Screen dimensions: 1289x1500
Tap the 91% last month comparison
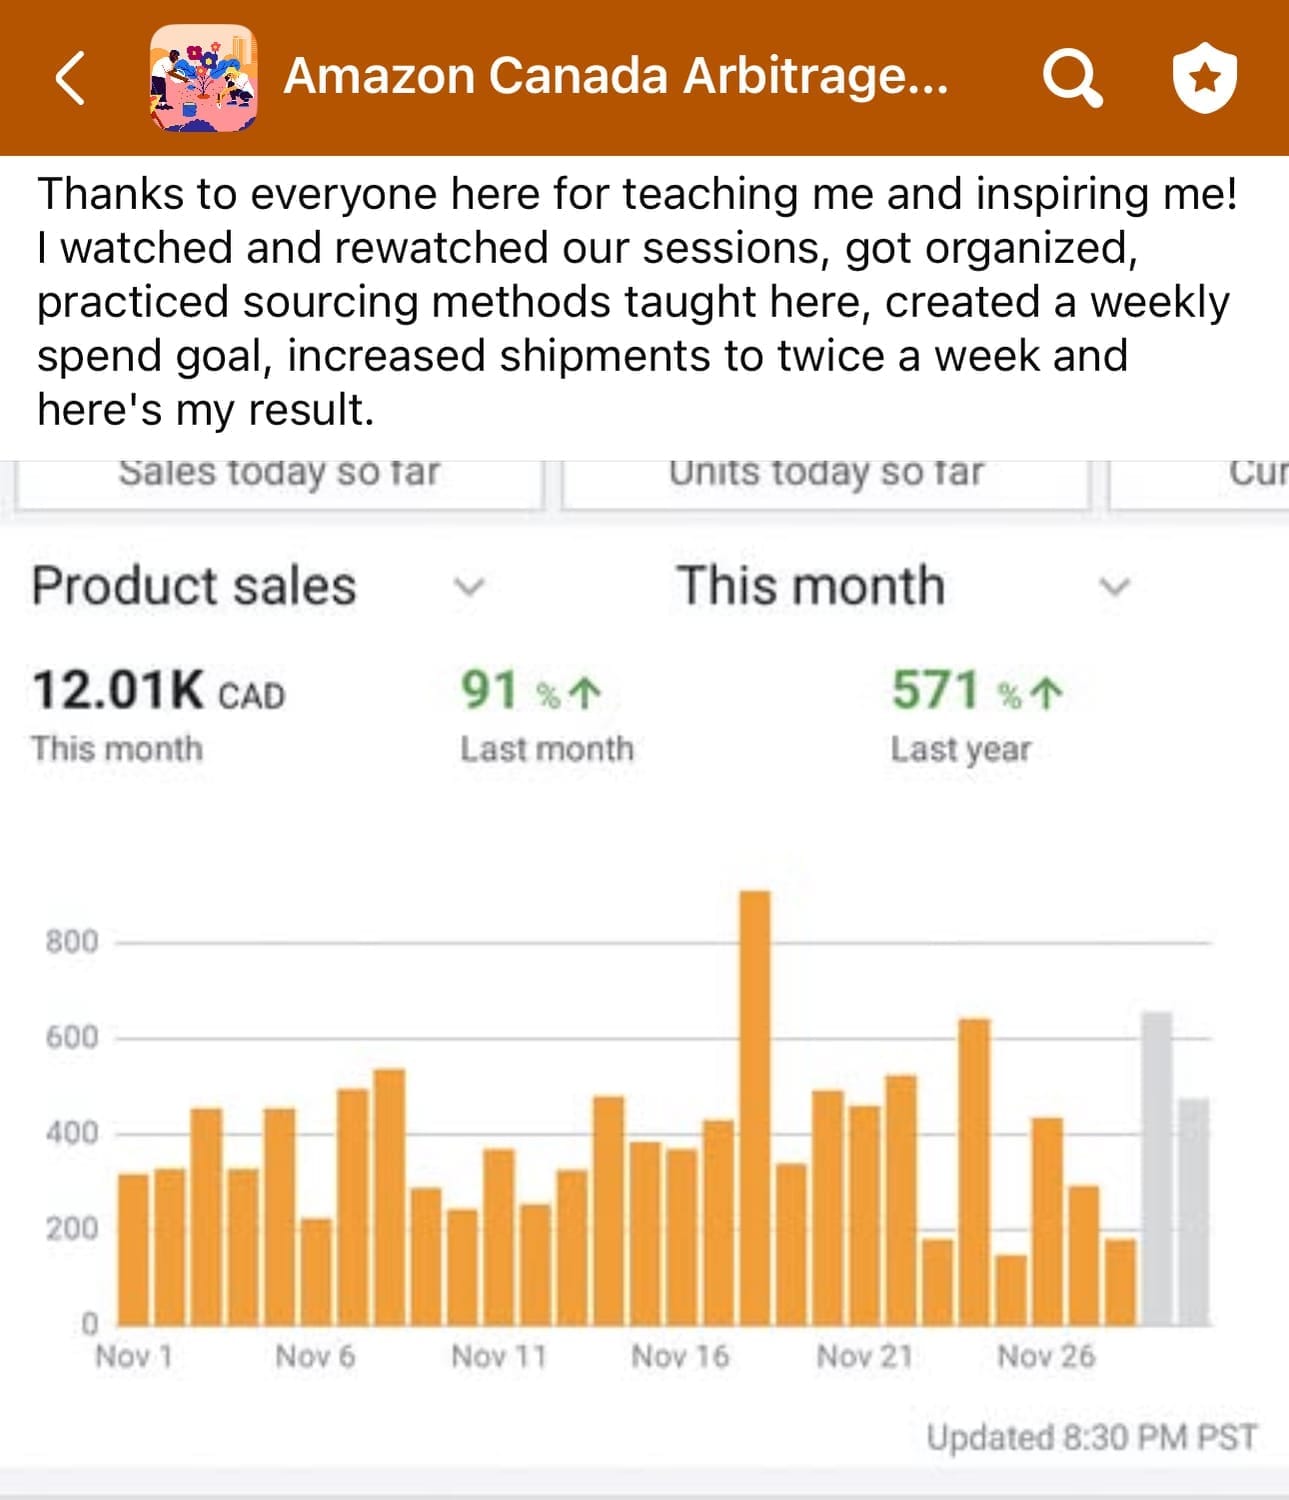pos(531,691)
